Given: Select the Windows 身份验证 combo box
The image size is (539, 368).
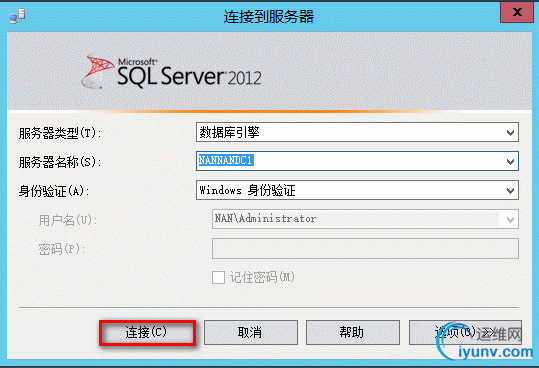Looking at the screenshot, I should [x=357, y=190].
